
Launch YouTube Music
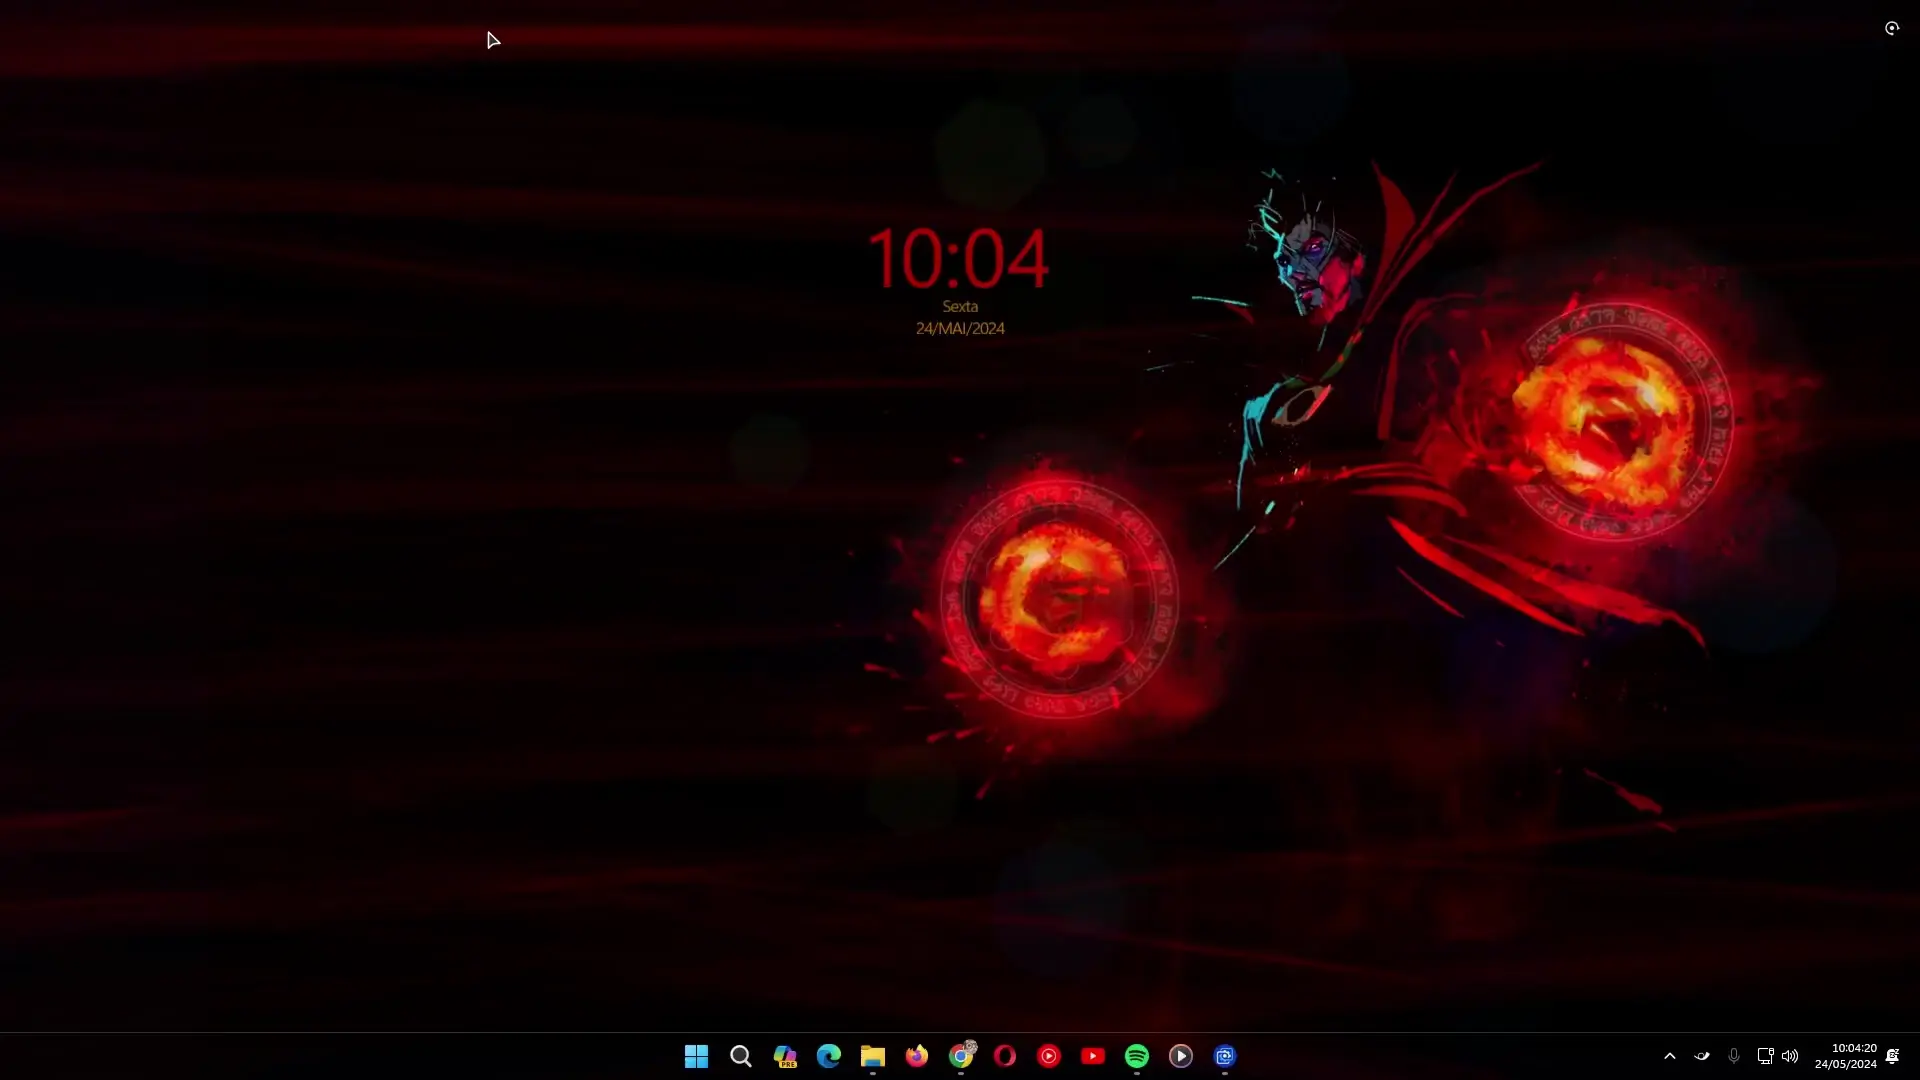point(1048,1055)
